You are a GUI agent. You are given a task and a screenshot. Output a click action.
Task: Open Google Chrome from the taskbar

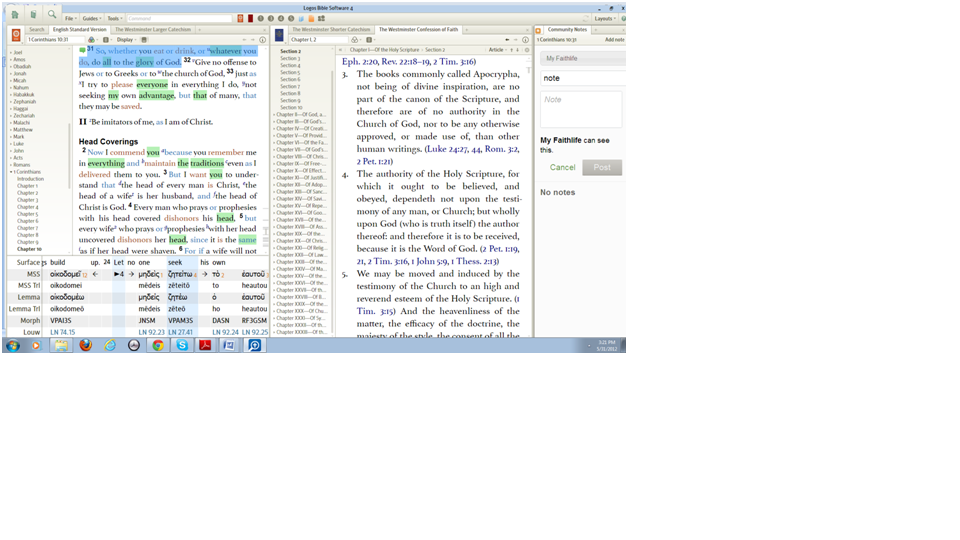tap(158, 345)
